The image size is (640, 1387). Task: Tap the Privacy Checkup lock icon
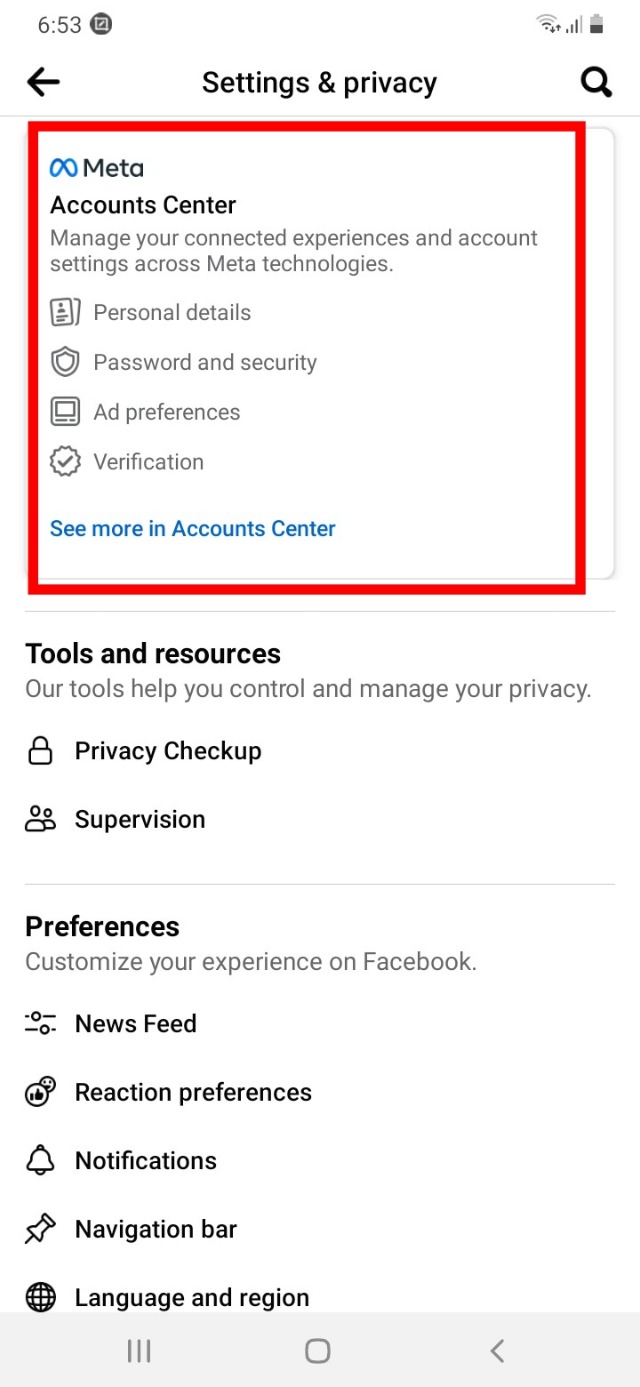(x=40, y=751)
